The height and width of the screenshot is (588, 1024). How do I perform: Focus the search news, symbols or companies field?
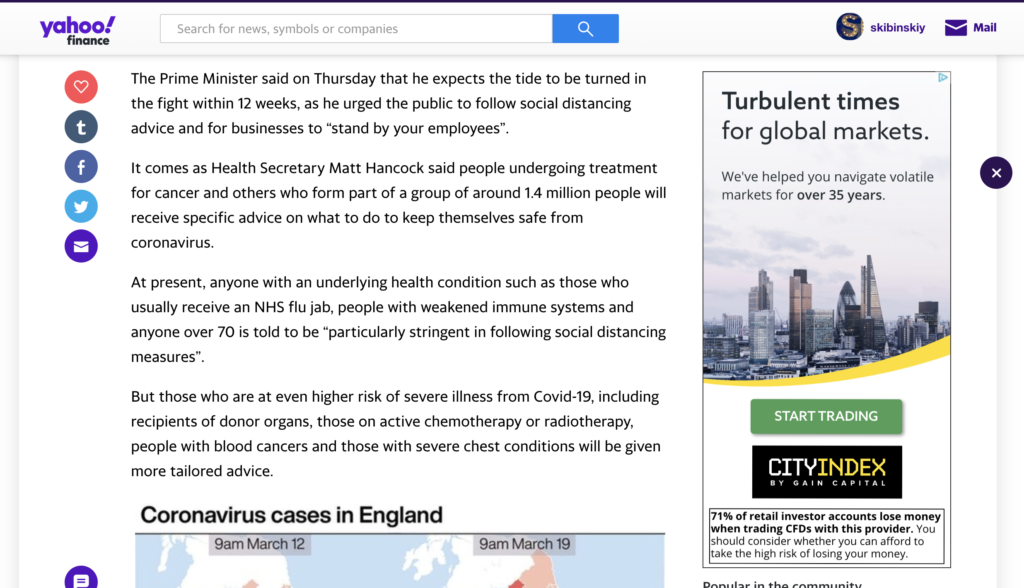[x=356, y=29]
